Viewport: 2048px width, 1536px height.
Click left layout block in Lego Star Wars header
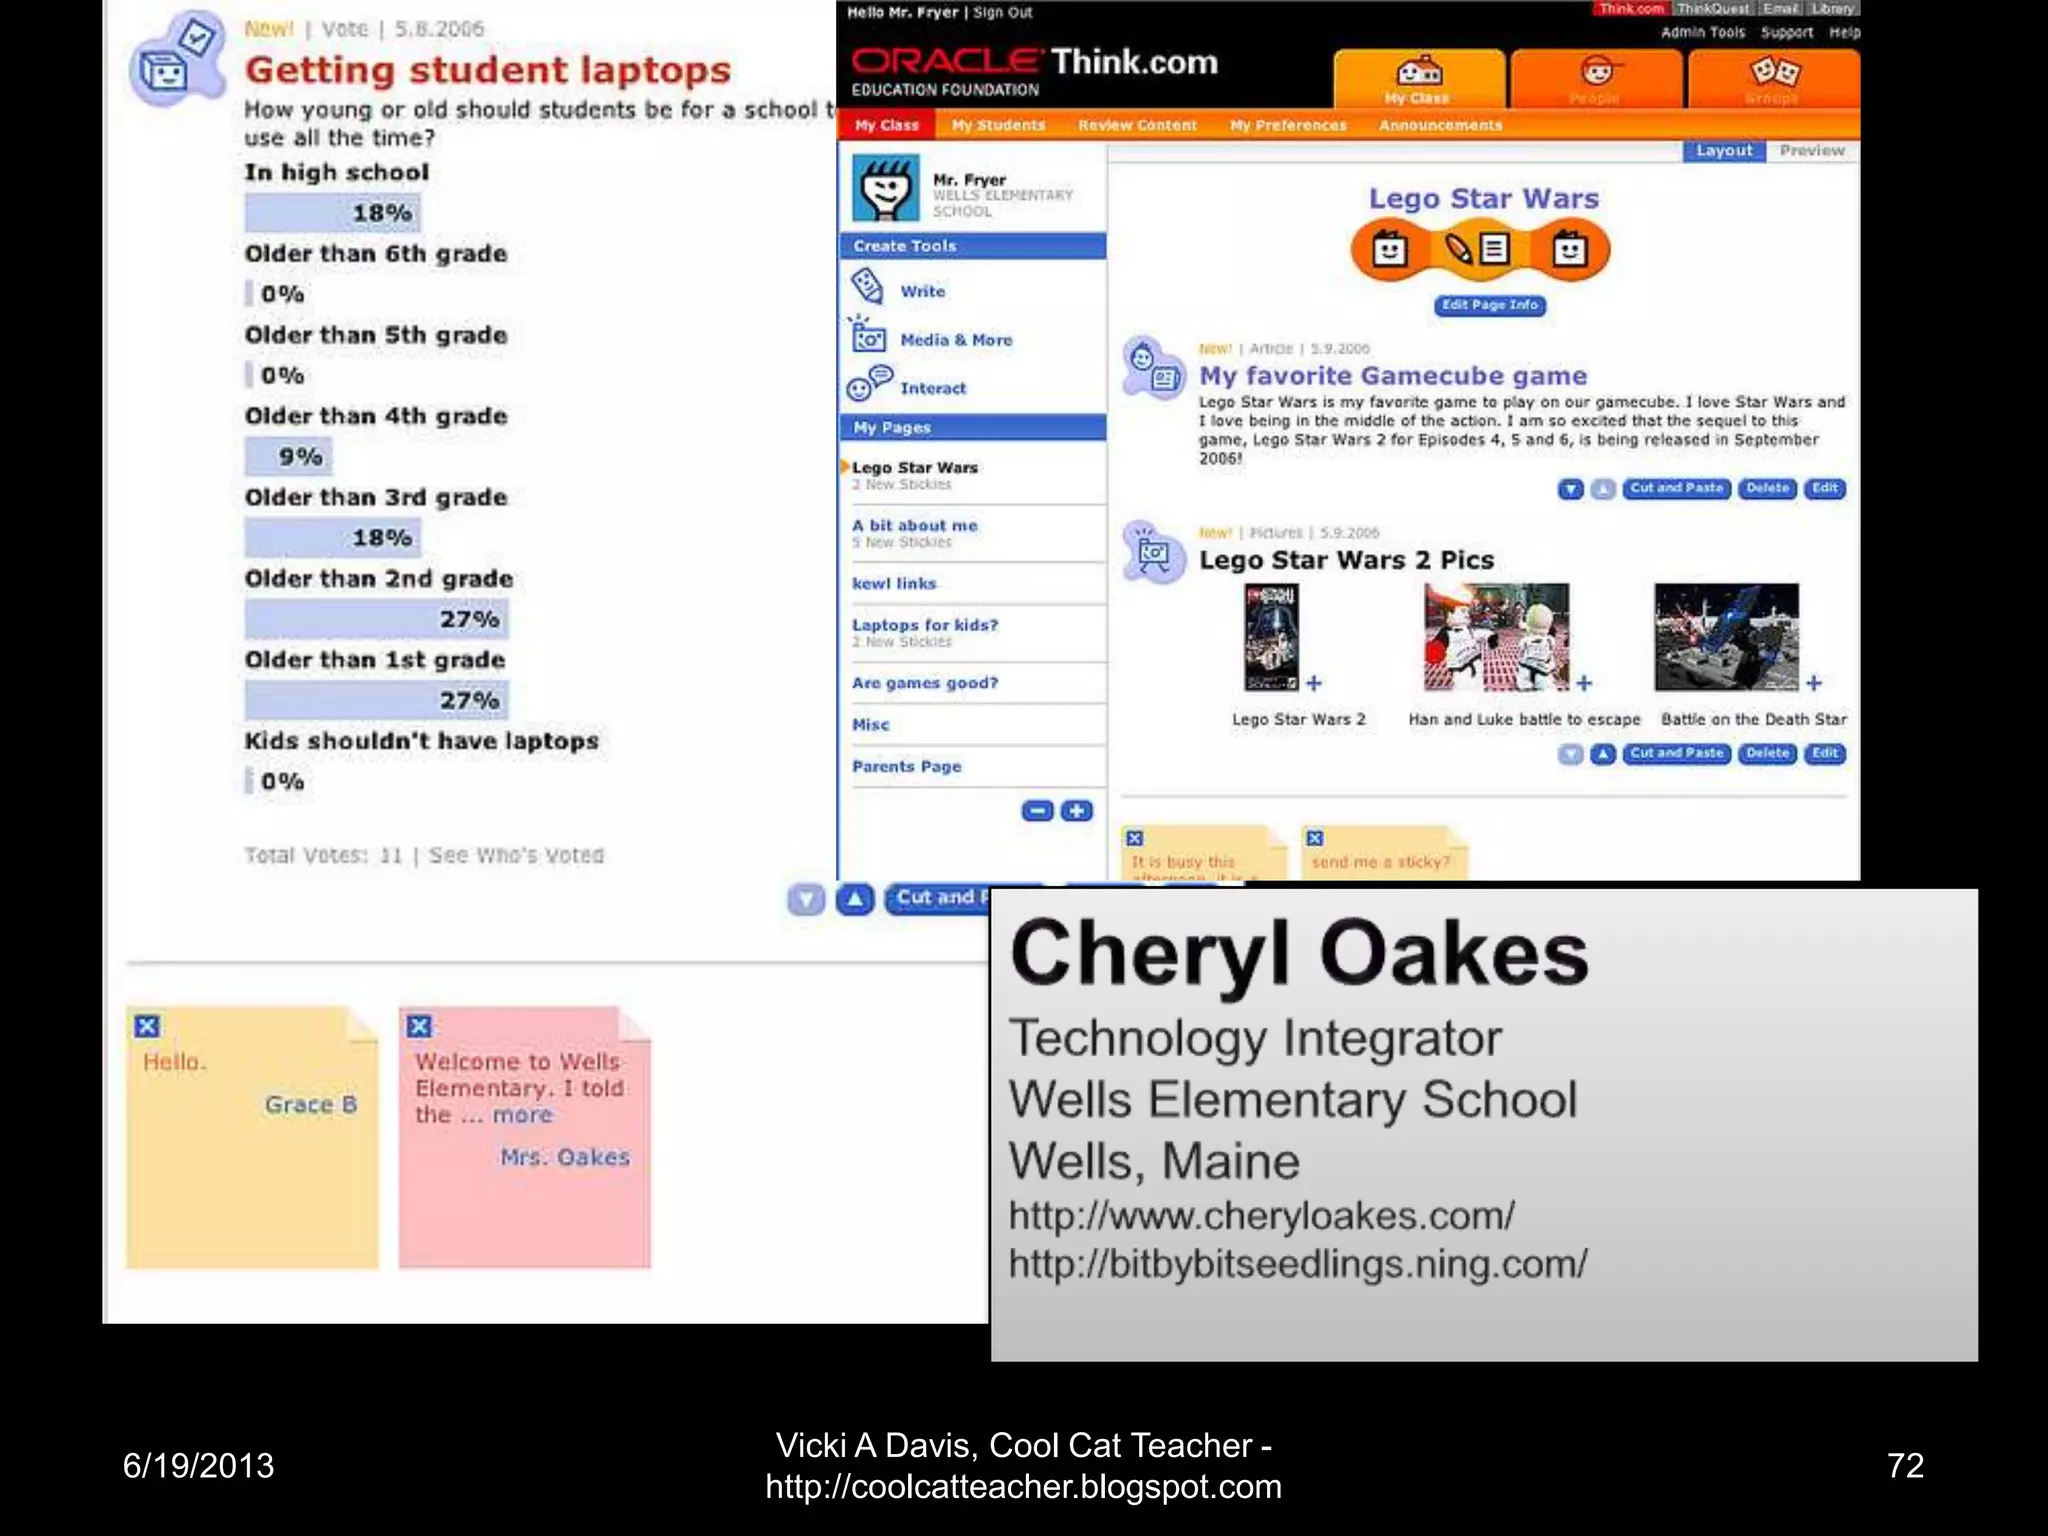[1389, 250]
